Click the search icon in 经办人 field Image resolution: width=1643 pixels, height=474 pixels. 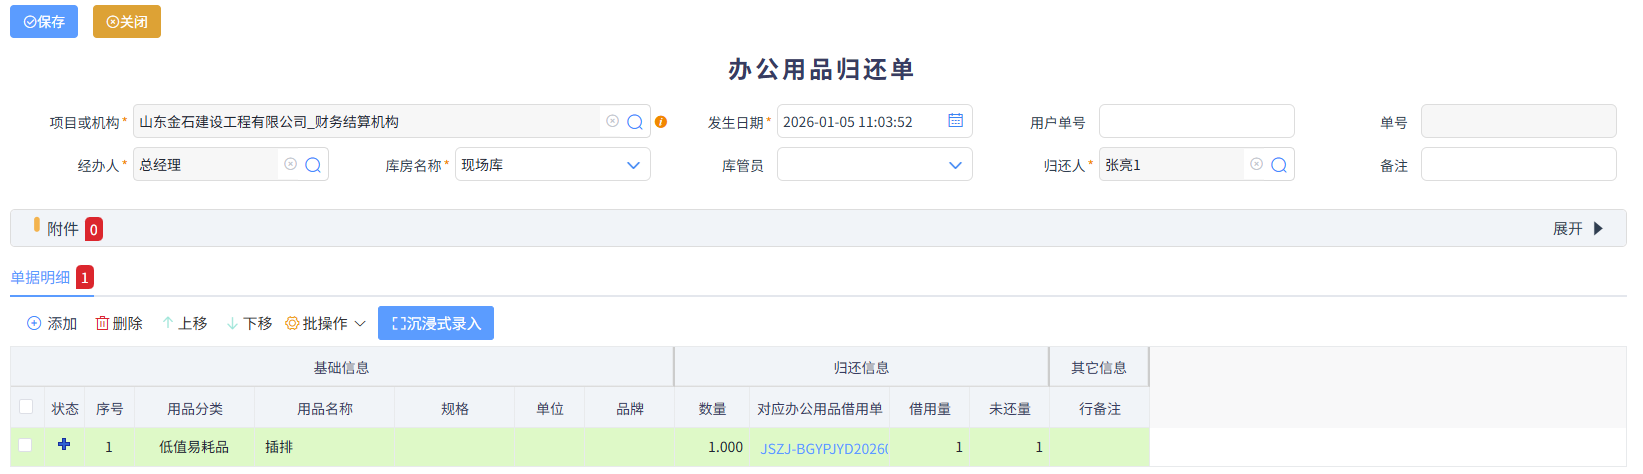point(313,165)
